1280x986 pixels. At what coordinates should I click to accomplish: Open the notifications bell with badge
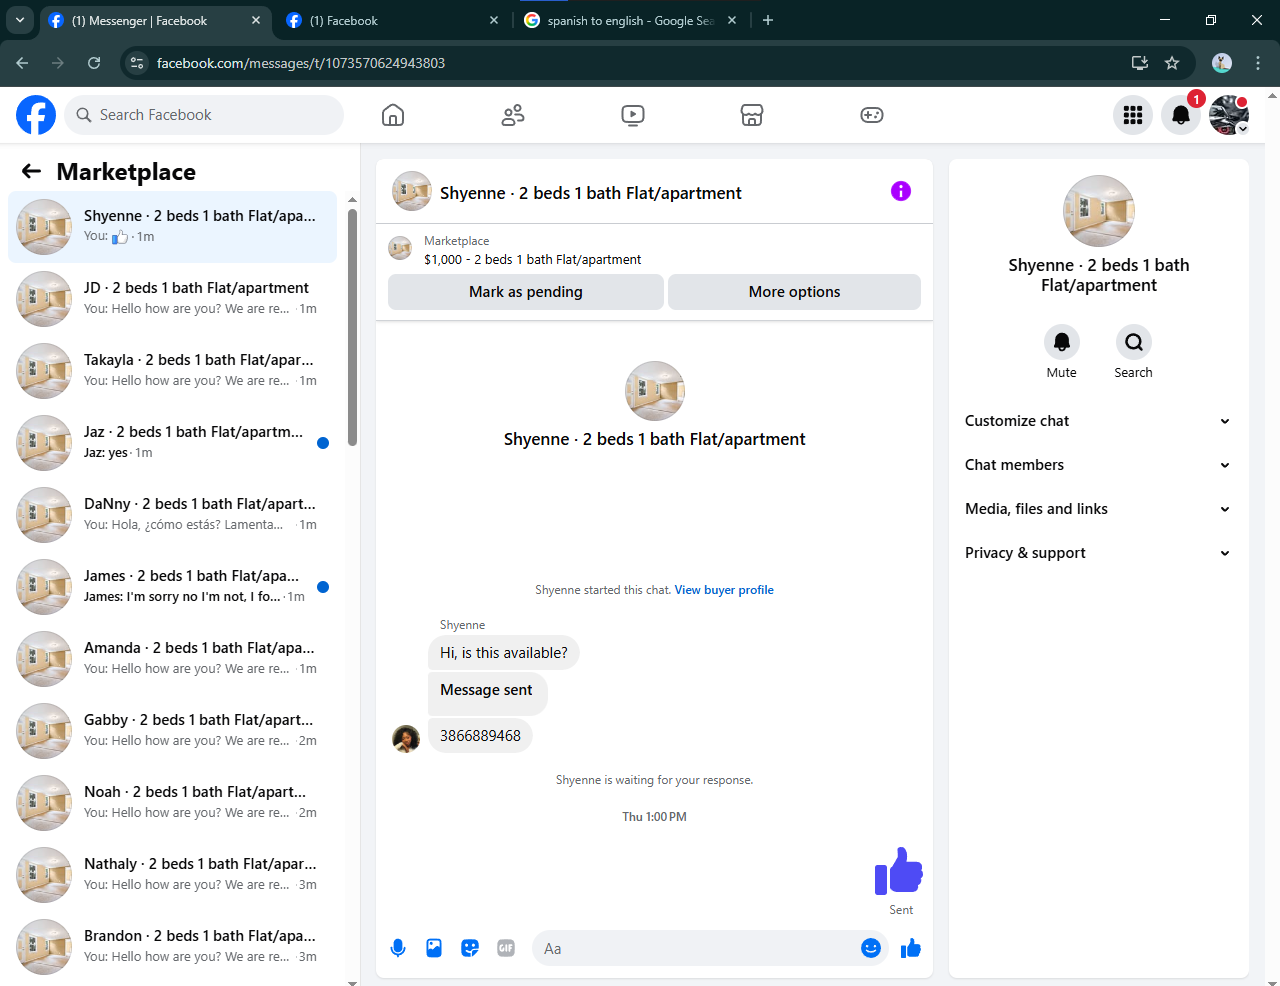coord(1181,115)
